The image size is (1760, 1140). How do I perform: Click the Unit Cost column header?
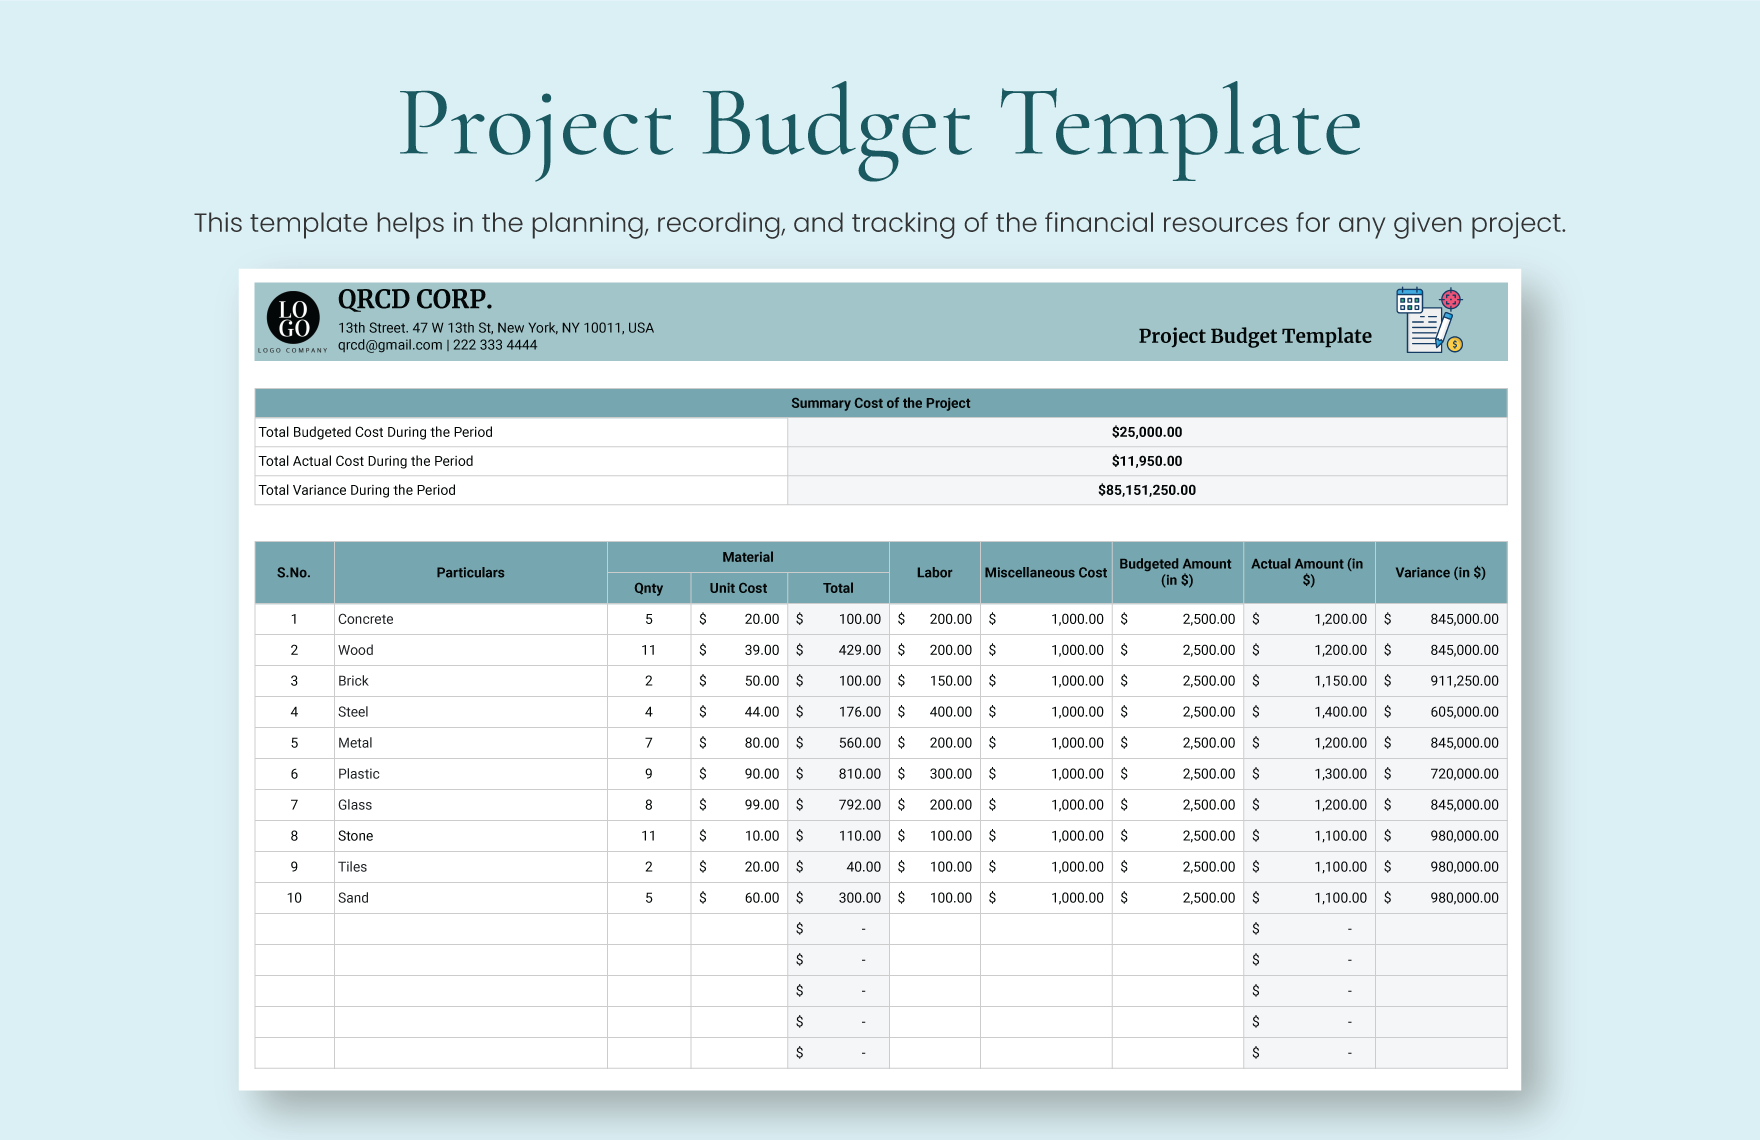[x=738, y=588]
